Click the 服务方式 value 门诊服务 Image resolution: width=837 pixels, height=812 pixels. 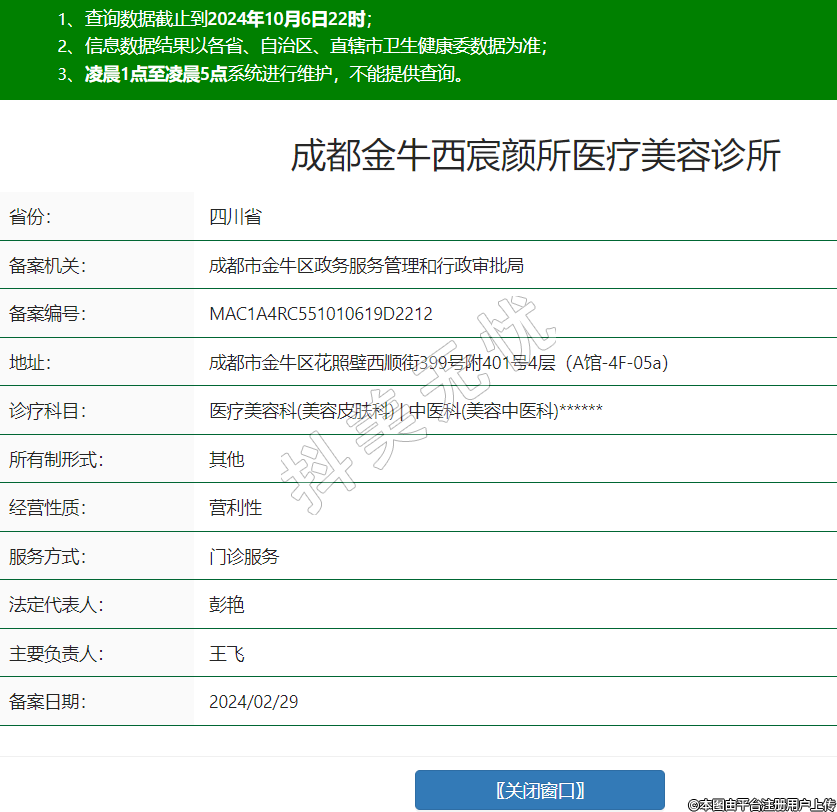[244, 557]
